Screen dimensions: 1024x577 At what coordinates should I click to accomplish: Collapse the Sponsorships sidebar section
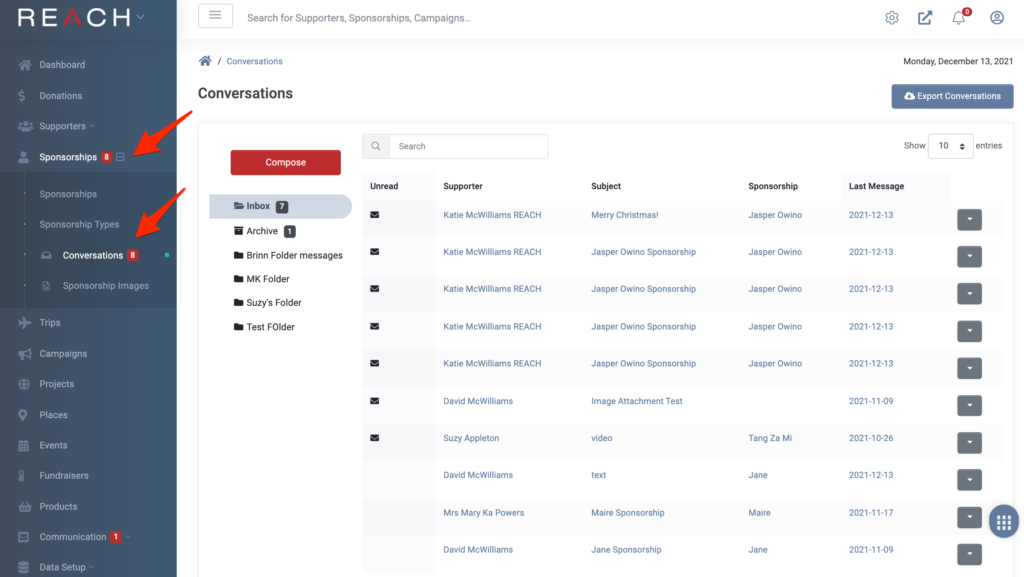click(x=120, y=157)
